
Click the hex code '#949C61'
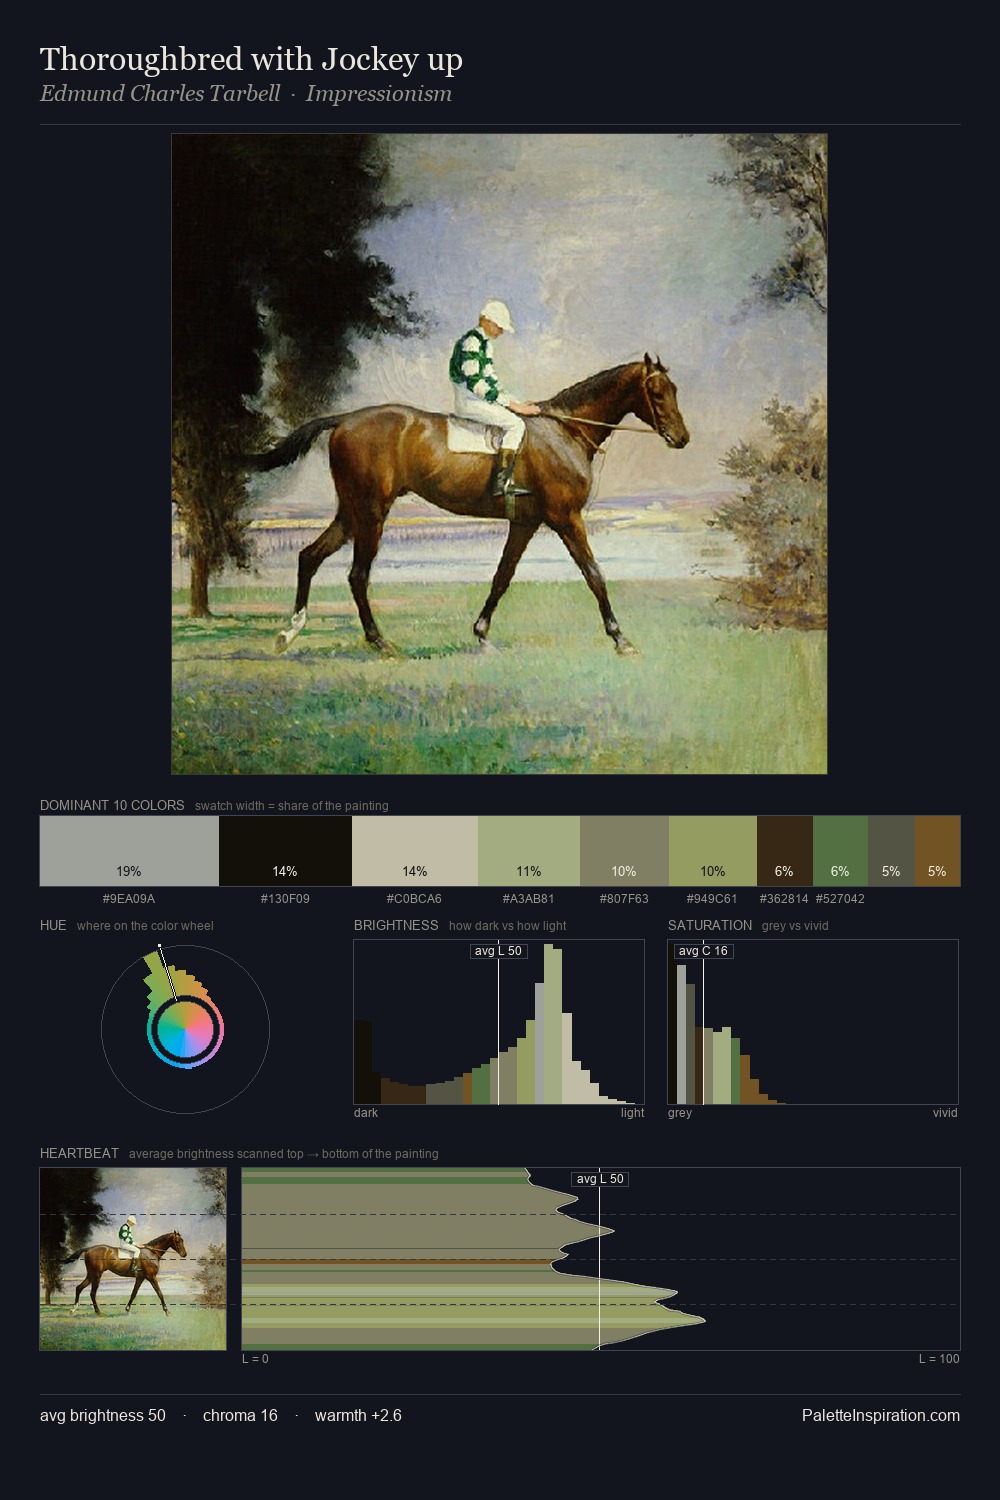[712, 898]
